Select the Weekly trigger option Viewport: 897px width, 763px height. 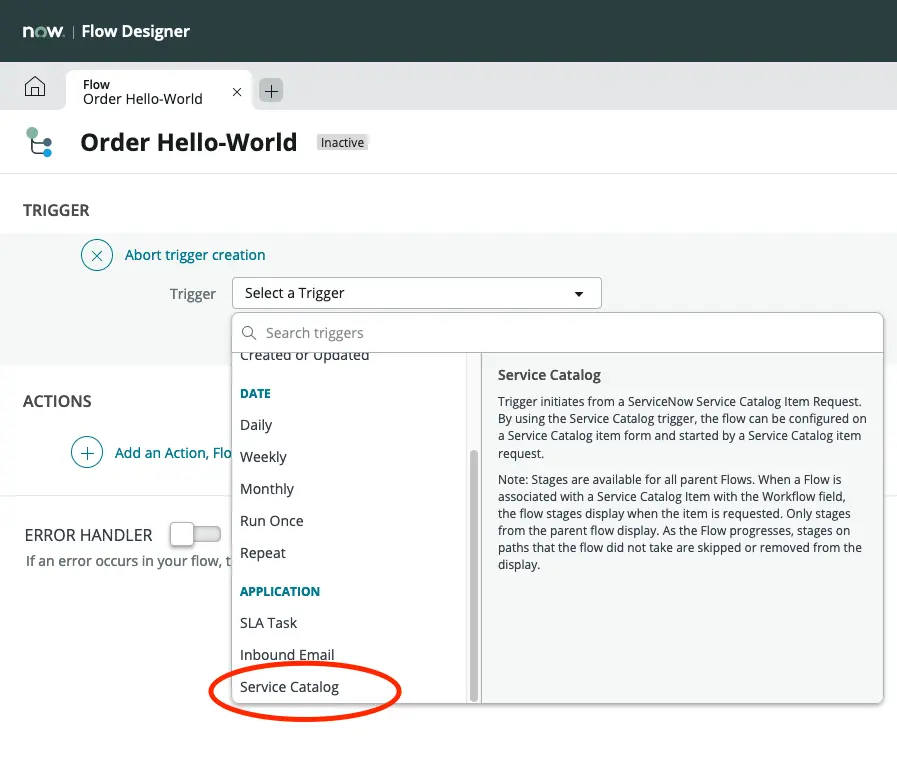[x=263, y=457]
